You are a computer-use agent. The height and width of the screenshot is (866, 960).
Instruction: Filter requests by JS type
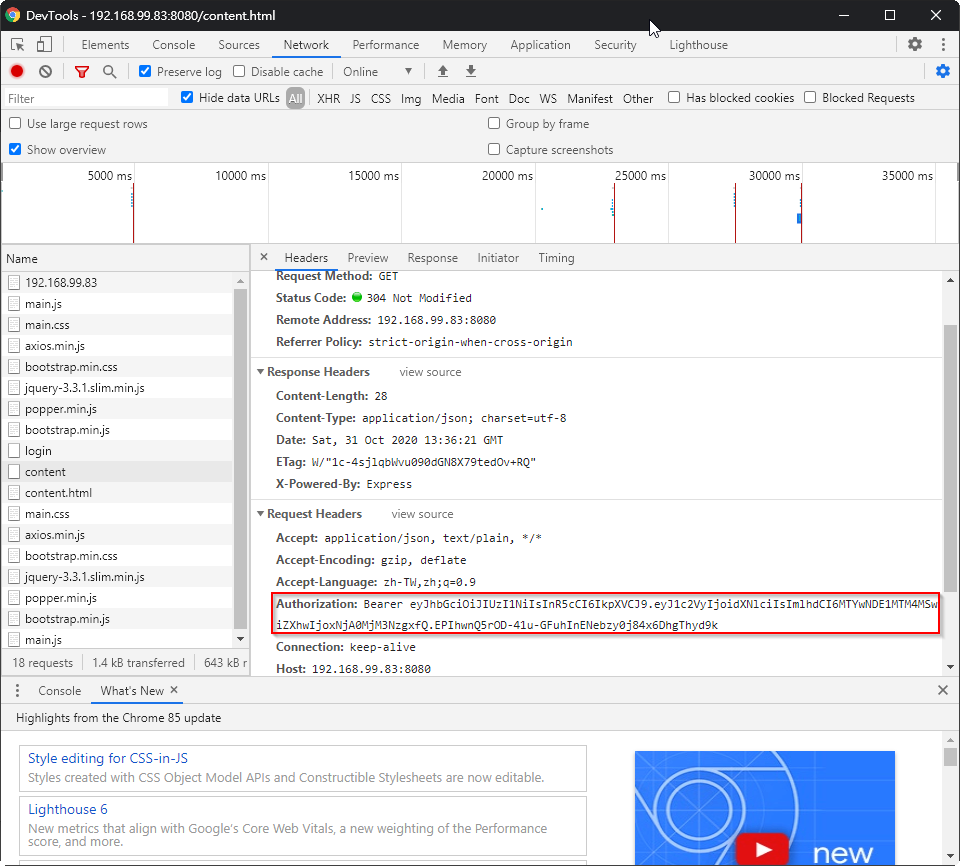[355, 99]
